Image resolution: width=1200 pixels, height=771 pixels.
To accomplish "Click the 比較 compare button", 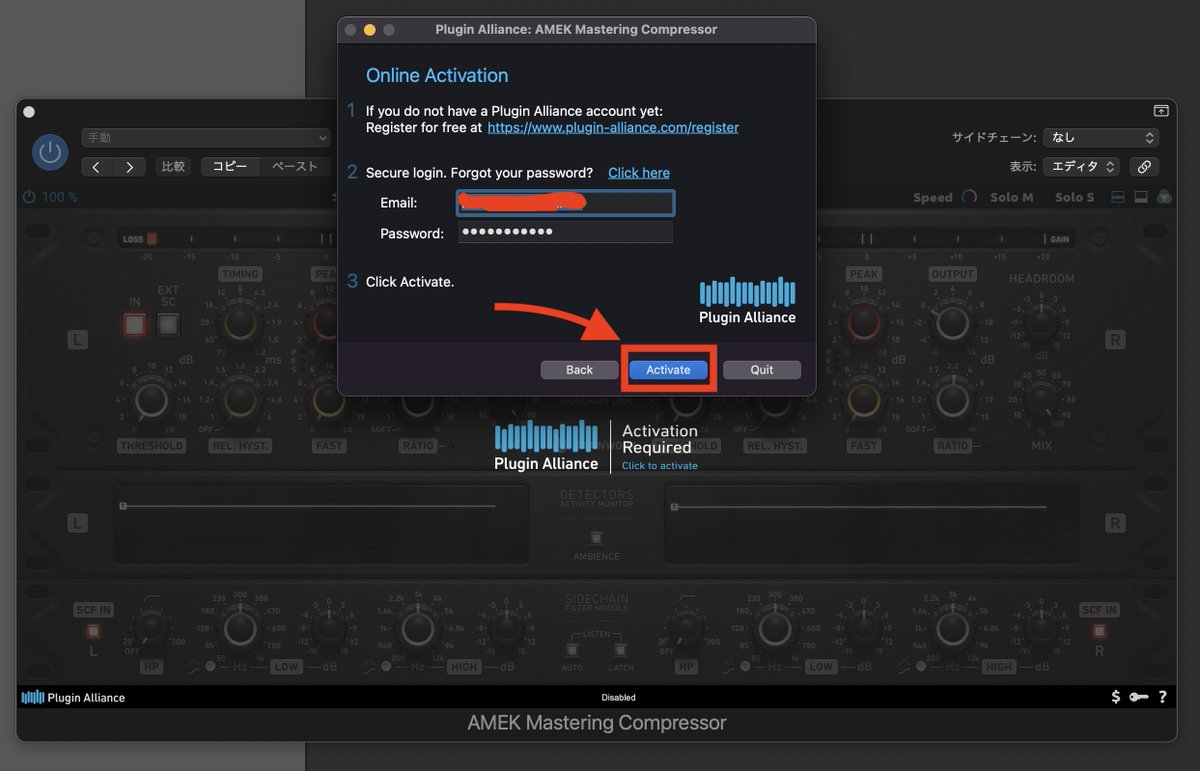I will tap(174, 167).
